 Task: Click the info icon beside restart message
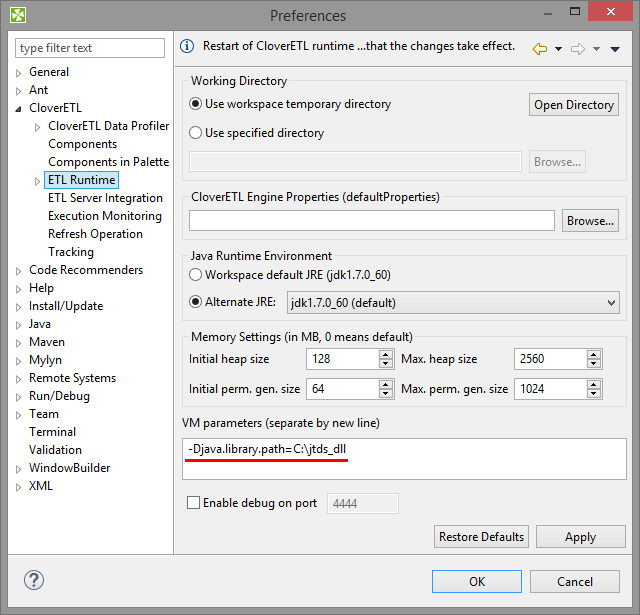click(187, 46)
